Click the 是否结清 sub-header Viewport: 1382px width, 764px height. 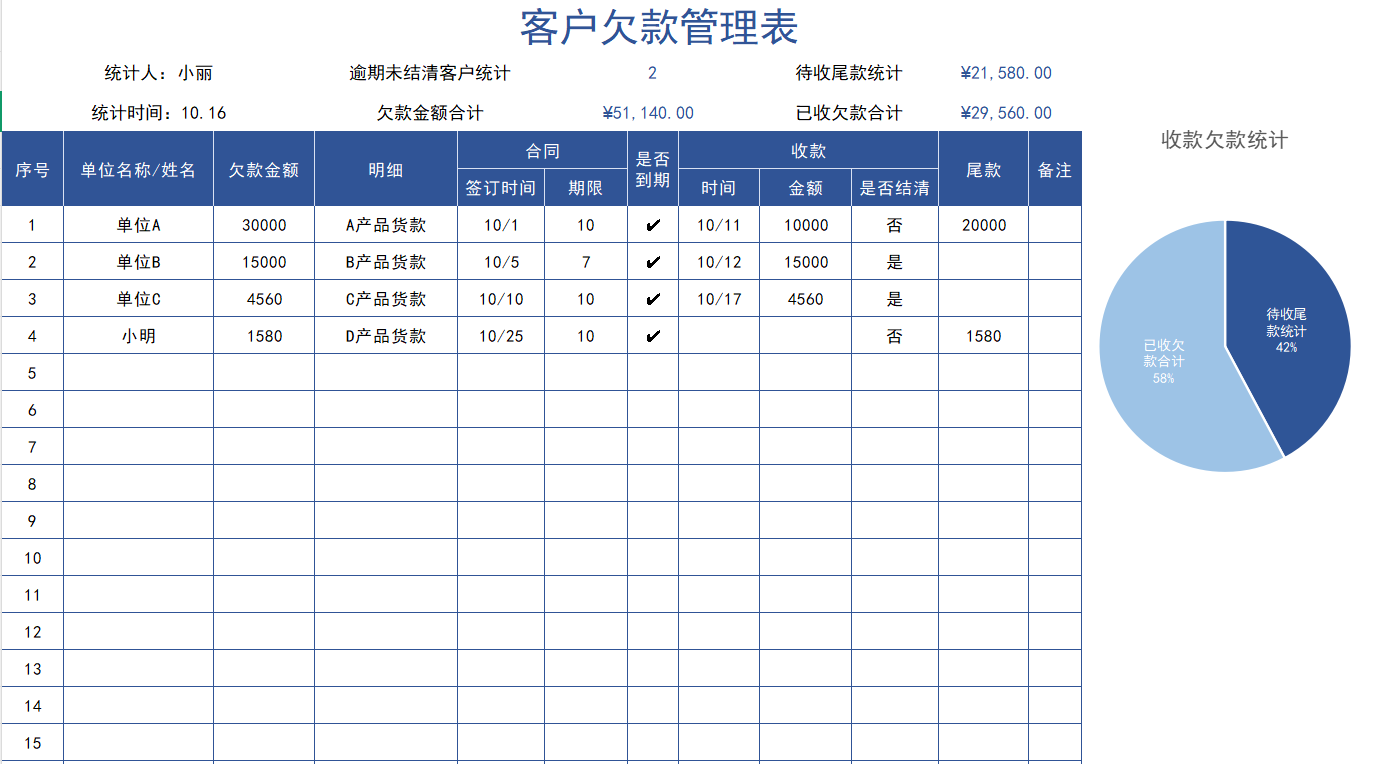tap(895, 188)
